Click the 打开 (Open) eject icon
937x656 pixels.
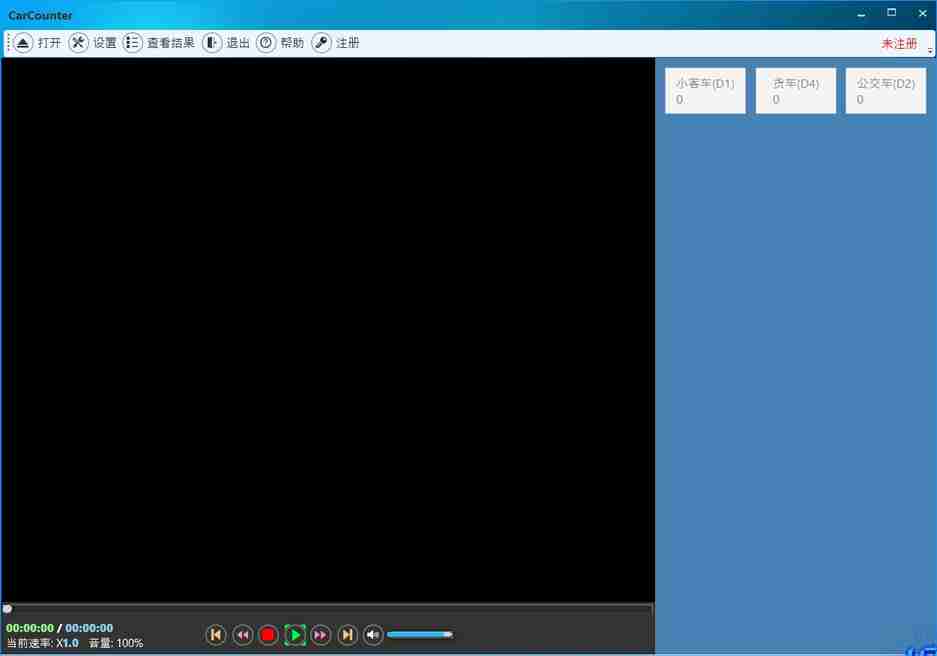[23, 43]
